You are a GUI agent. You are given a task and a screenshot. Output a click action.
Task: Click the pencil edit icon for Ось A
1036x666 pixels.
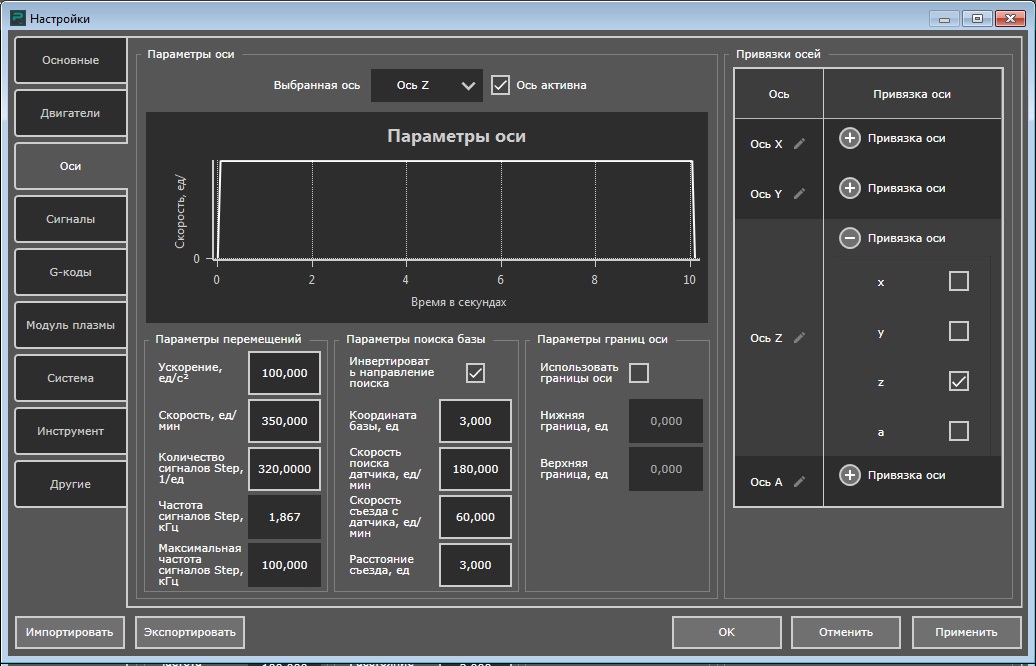click(x=799, y=482)
